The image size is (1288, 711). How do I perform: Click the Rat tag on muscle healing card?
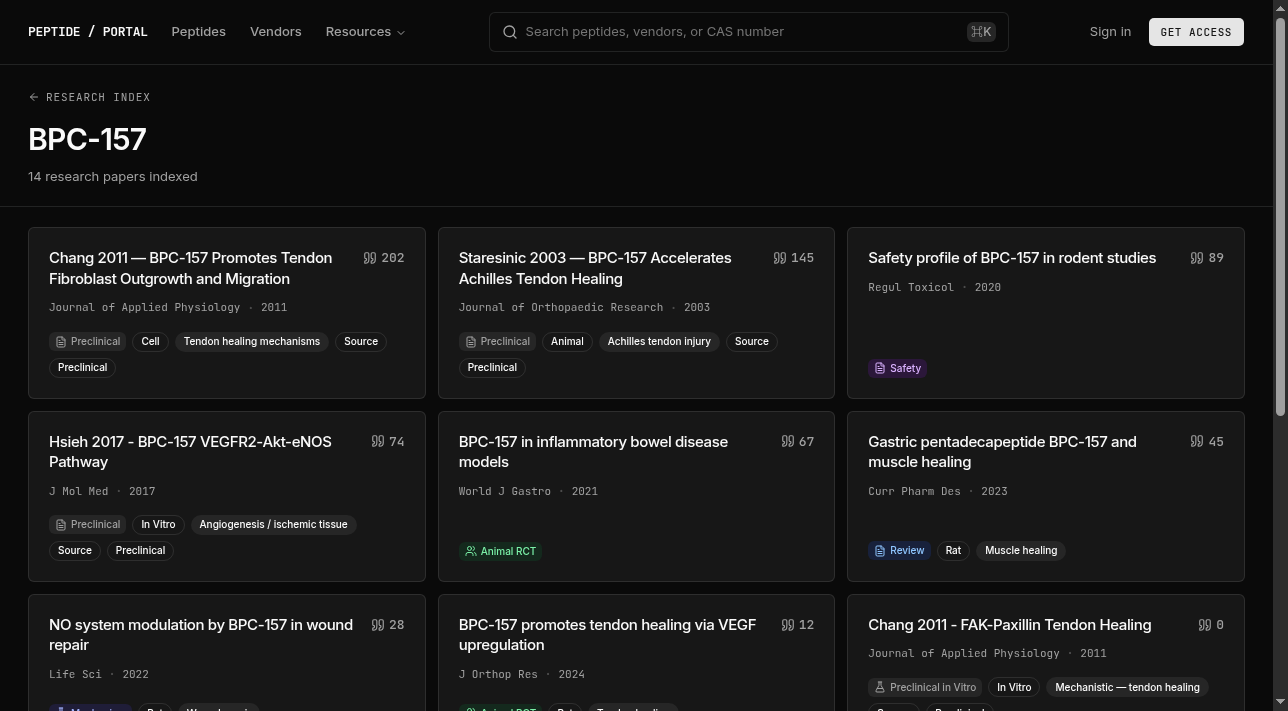coord(953,551)
